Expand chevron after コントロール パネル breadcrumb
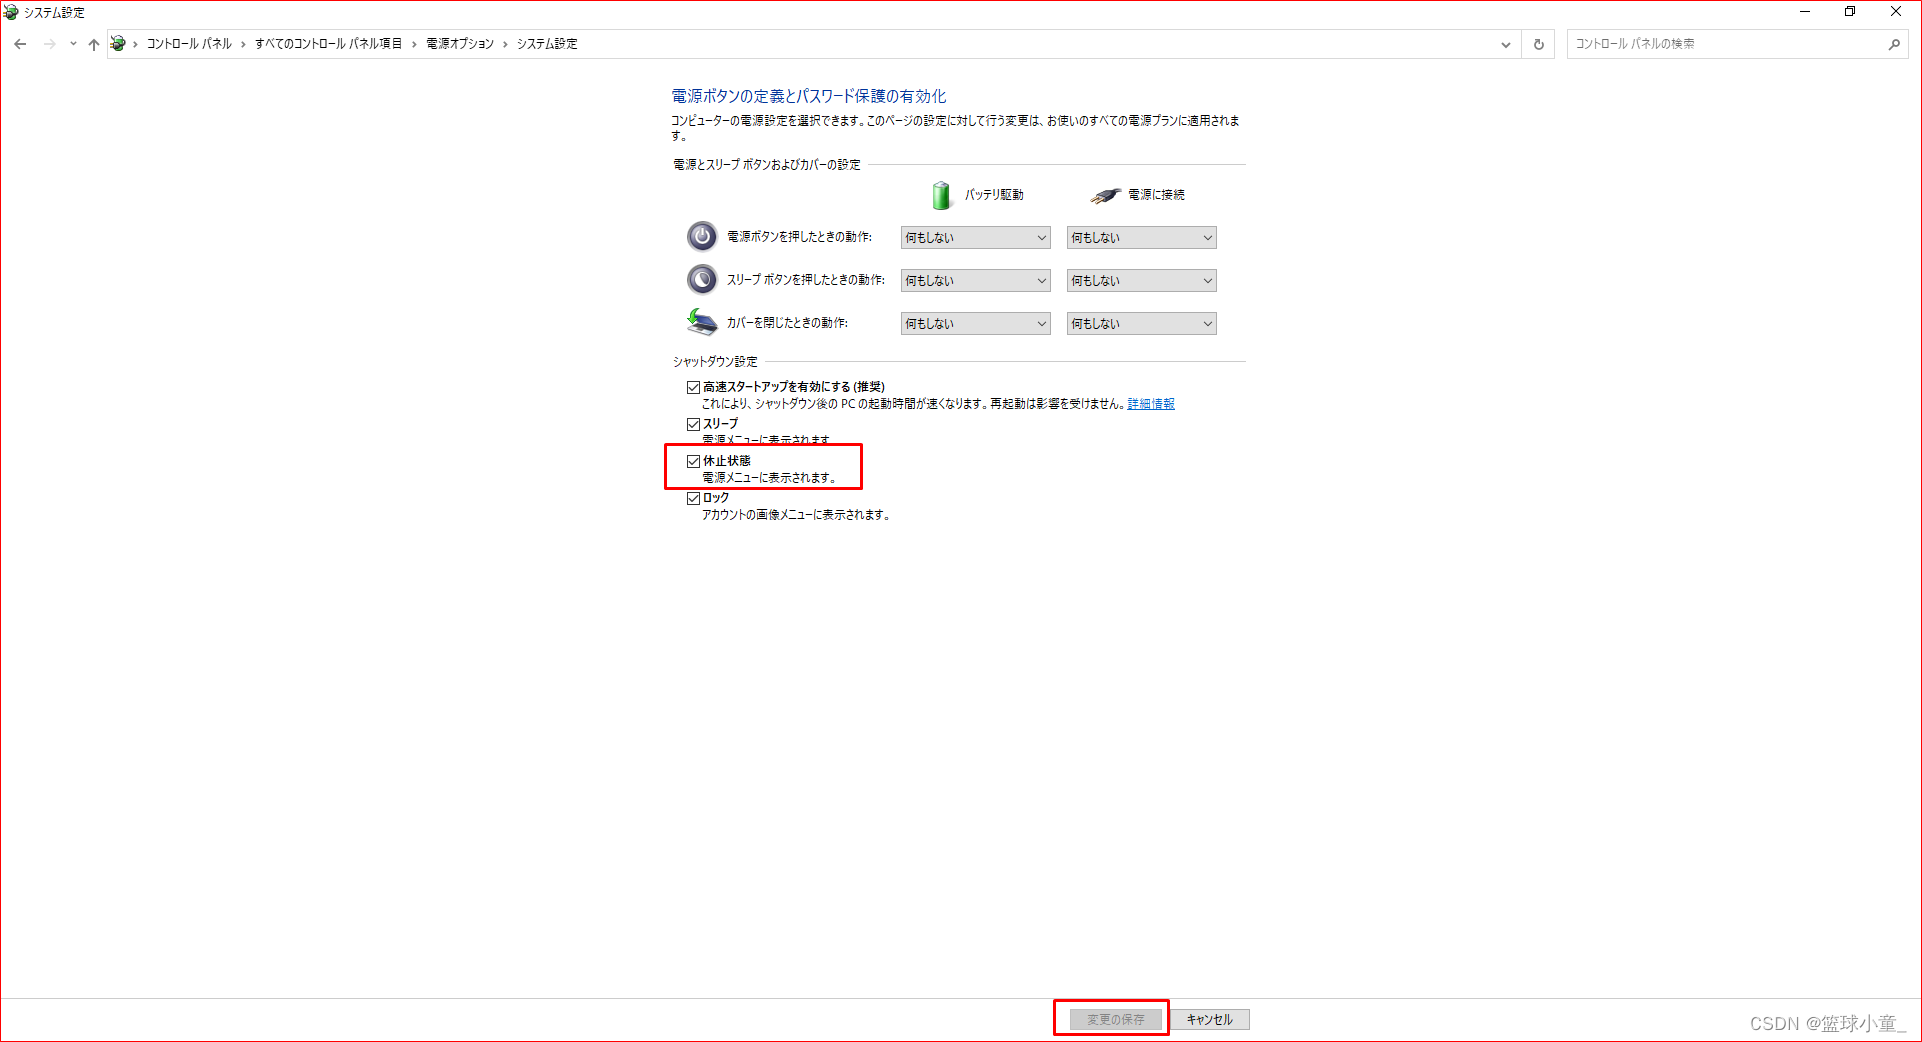Screen dimensions: 1922x1042 tap(243, 44)
